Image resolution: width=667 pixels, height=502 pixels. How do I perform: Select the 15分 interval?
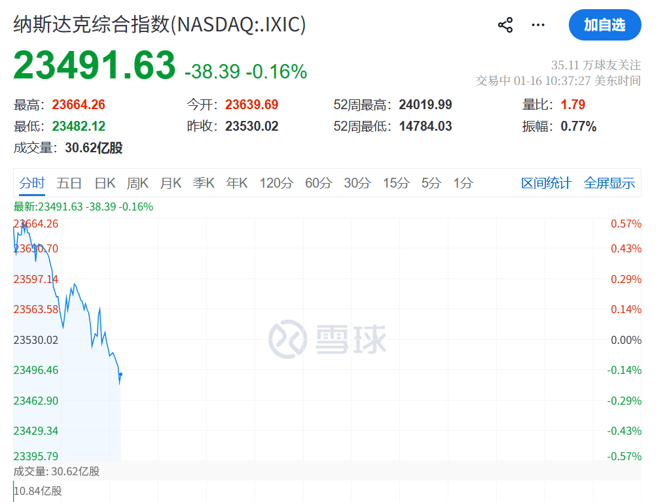pos(396,183)
